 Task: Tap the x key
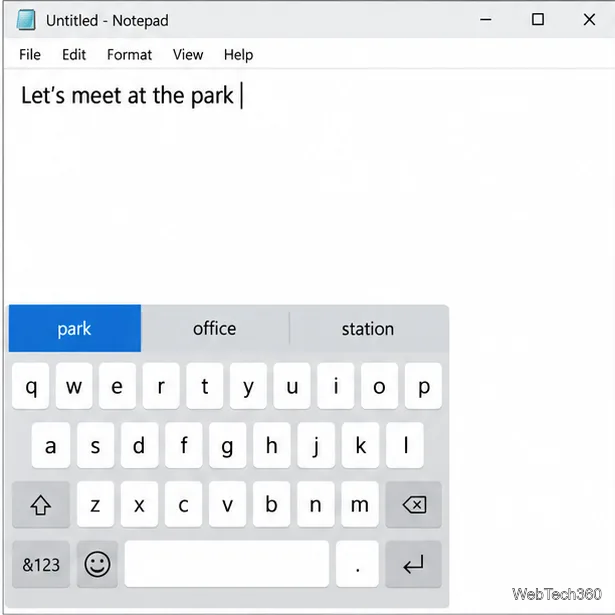tap(139, 505)
